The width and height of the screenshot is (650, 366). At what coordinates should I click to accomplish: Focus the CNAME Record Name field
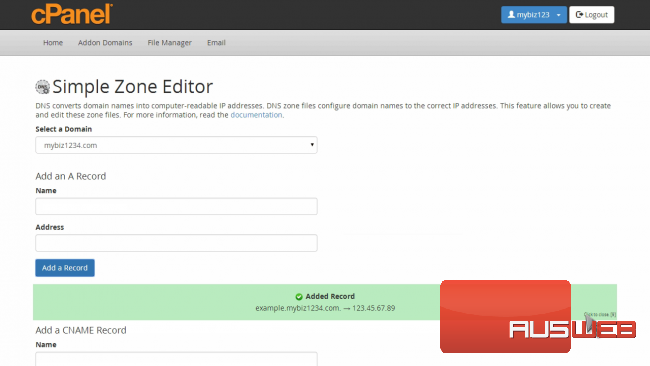176,359
